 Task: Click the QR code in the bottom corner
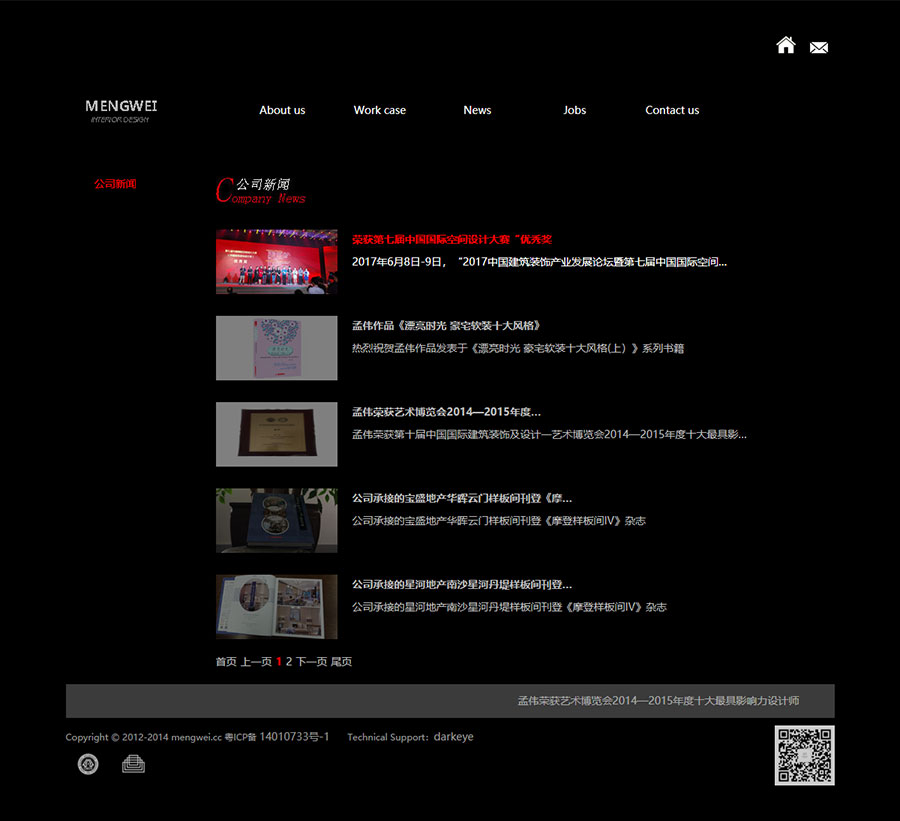pyautogui.click(x=805, y=756)
